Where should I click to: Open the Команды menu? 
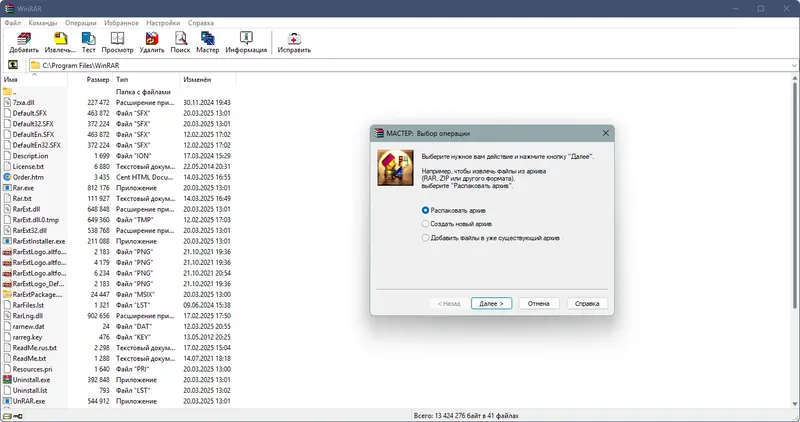(x=43, y=23)
